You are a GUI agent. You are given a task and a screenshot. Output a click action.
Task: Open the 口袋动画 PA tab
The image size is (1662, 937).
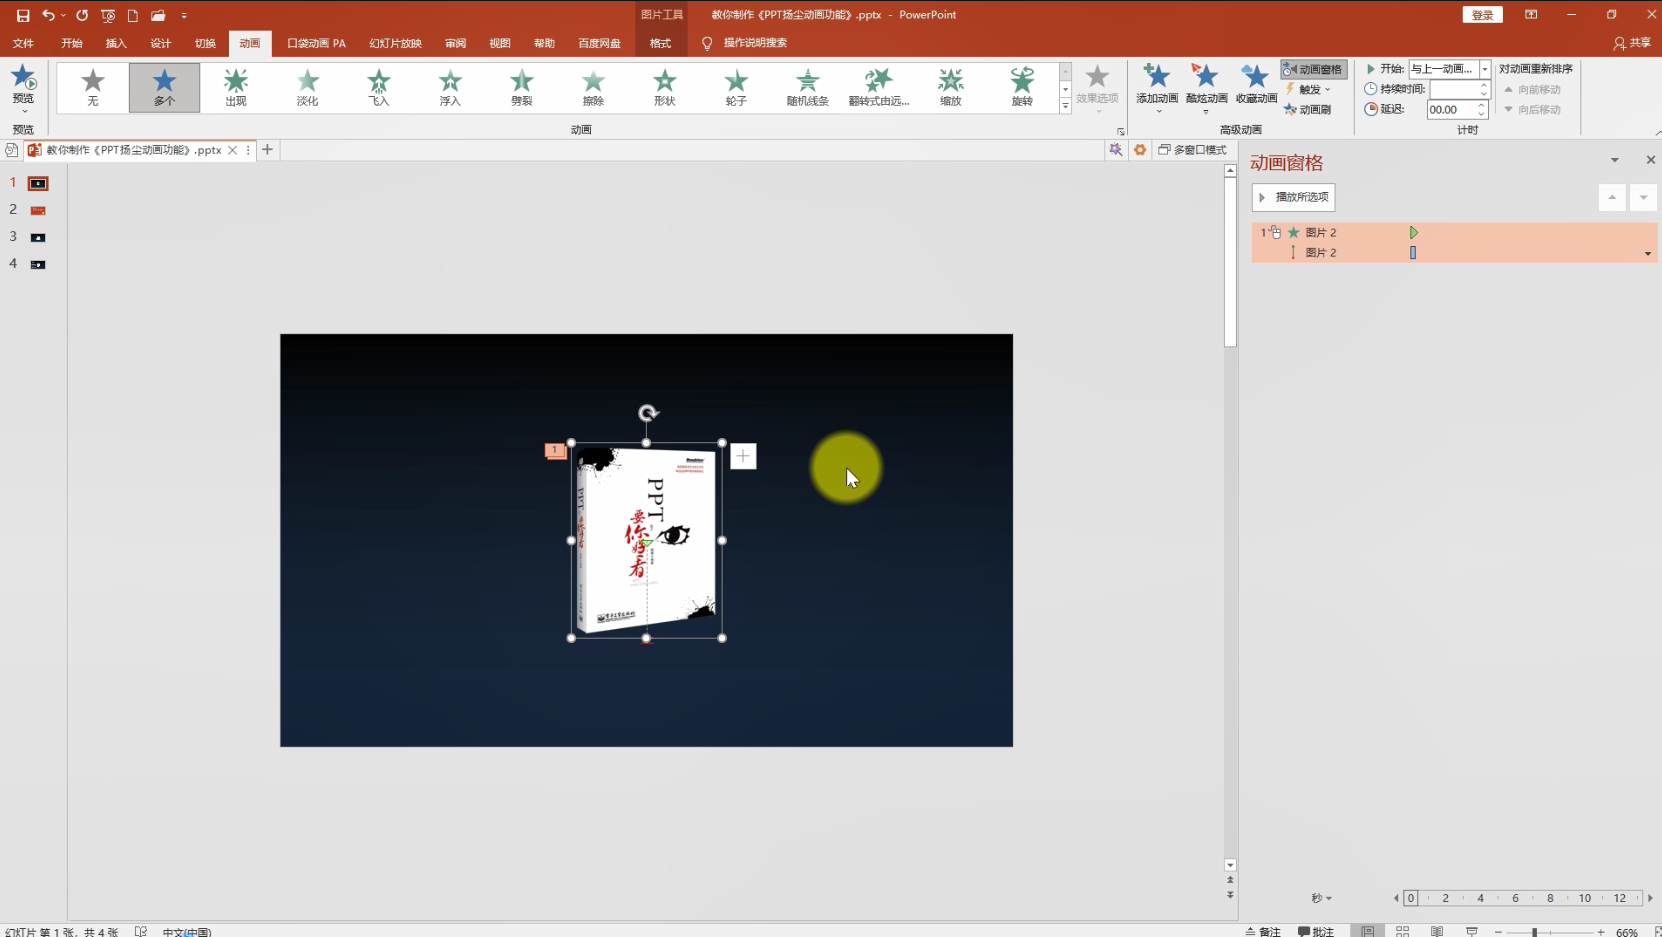tap(316, 43)
